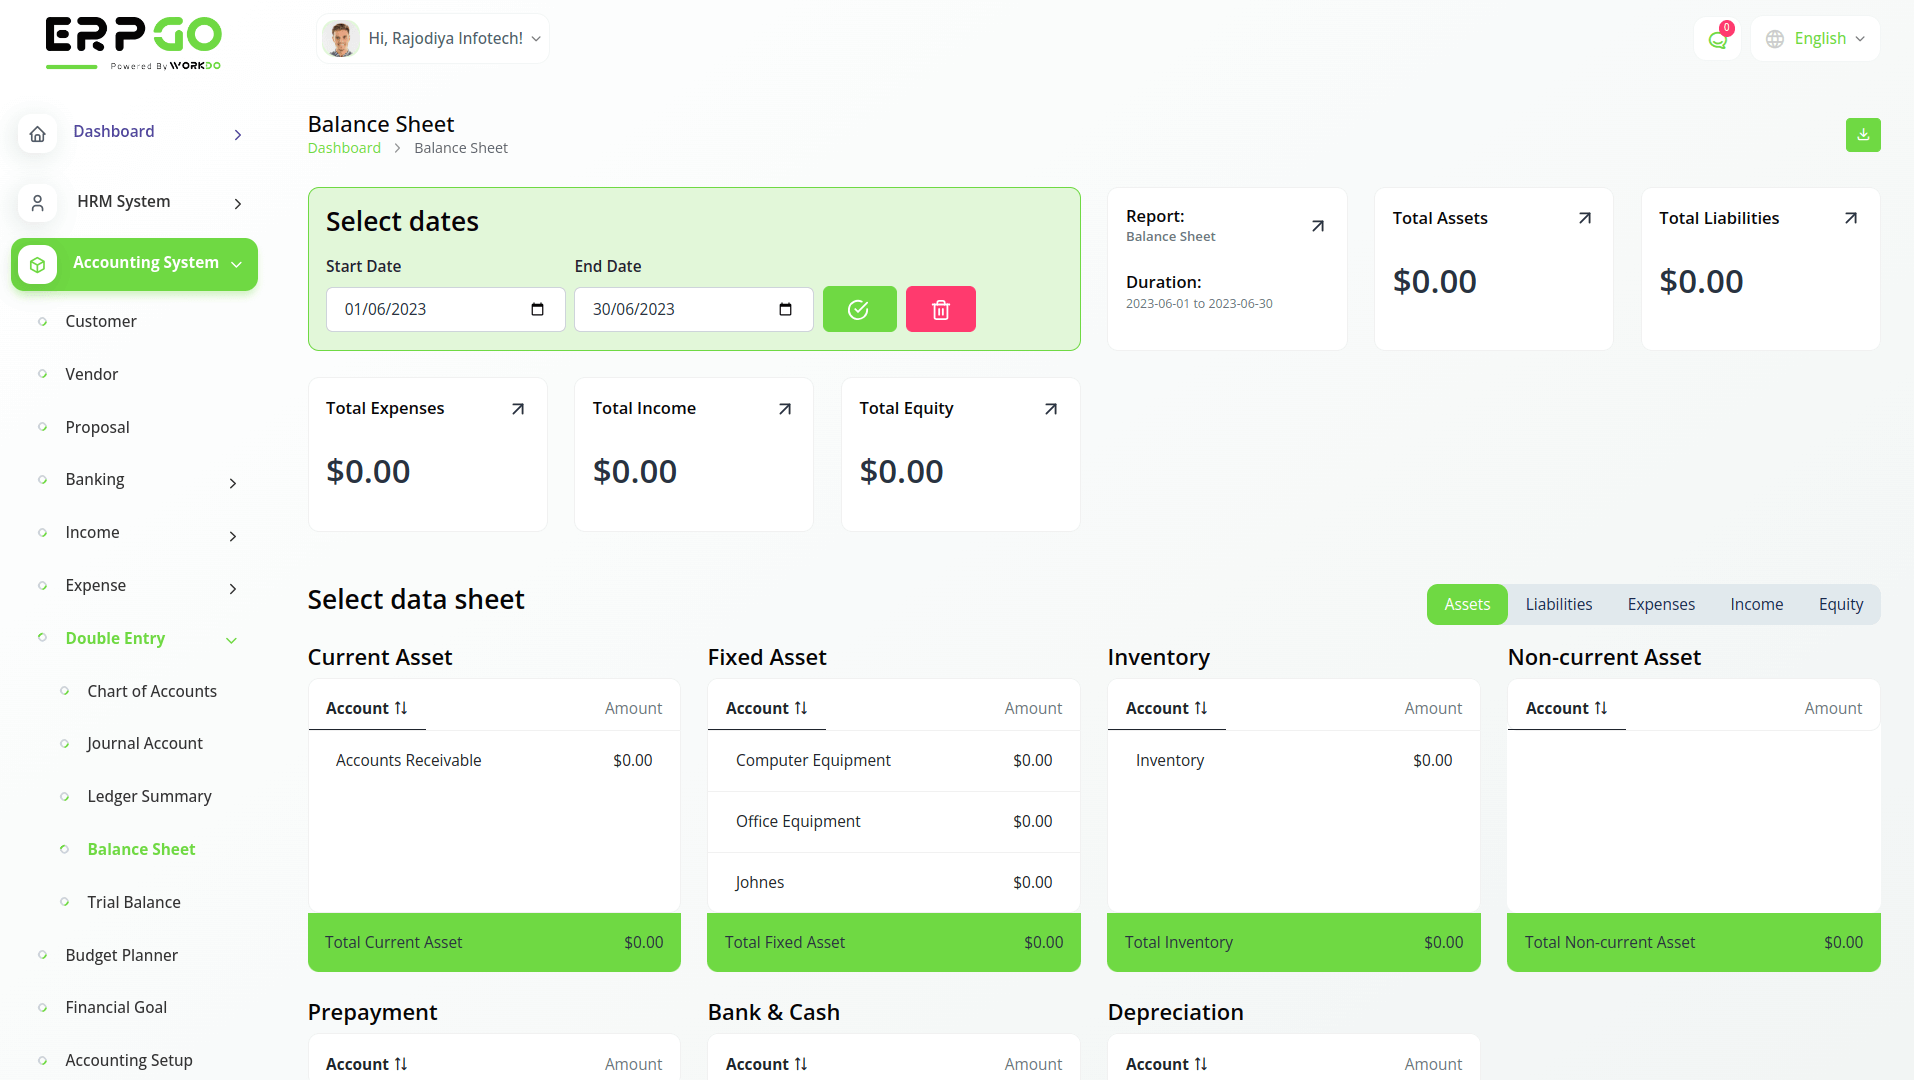Sort Inventory table by Account

1166,708
